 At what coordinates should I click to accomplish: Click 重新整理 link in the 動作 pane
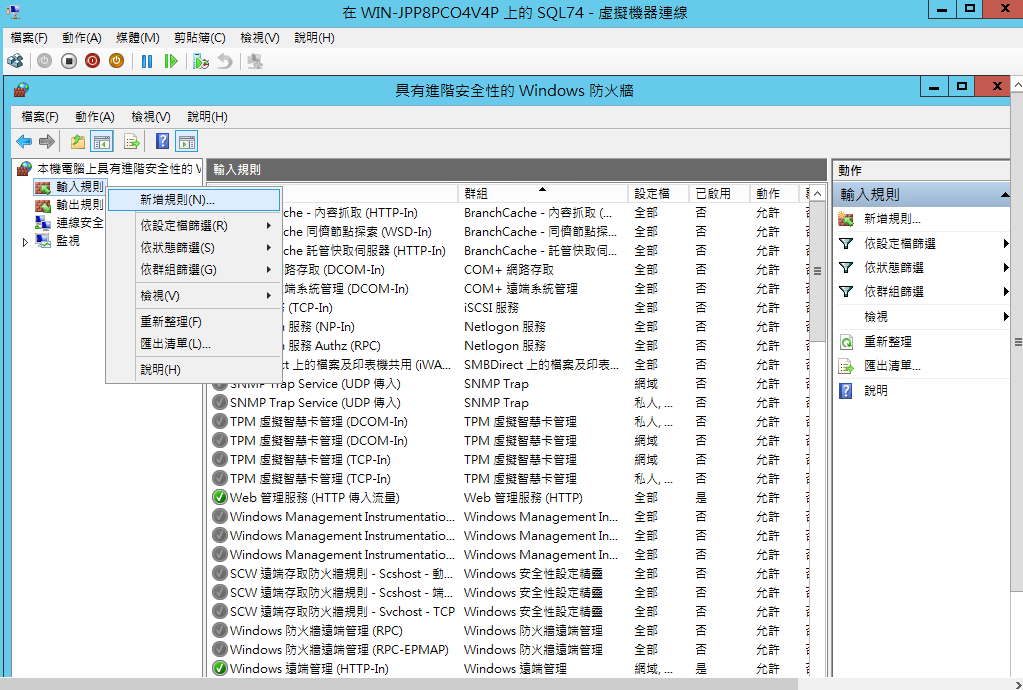(888, 342)
